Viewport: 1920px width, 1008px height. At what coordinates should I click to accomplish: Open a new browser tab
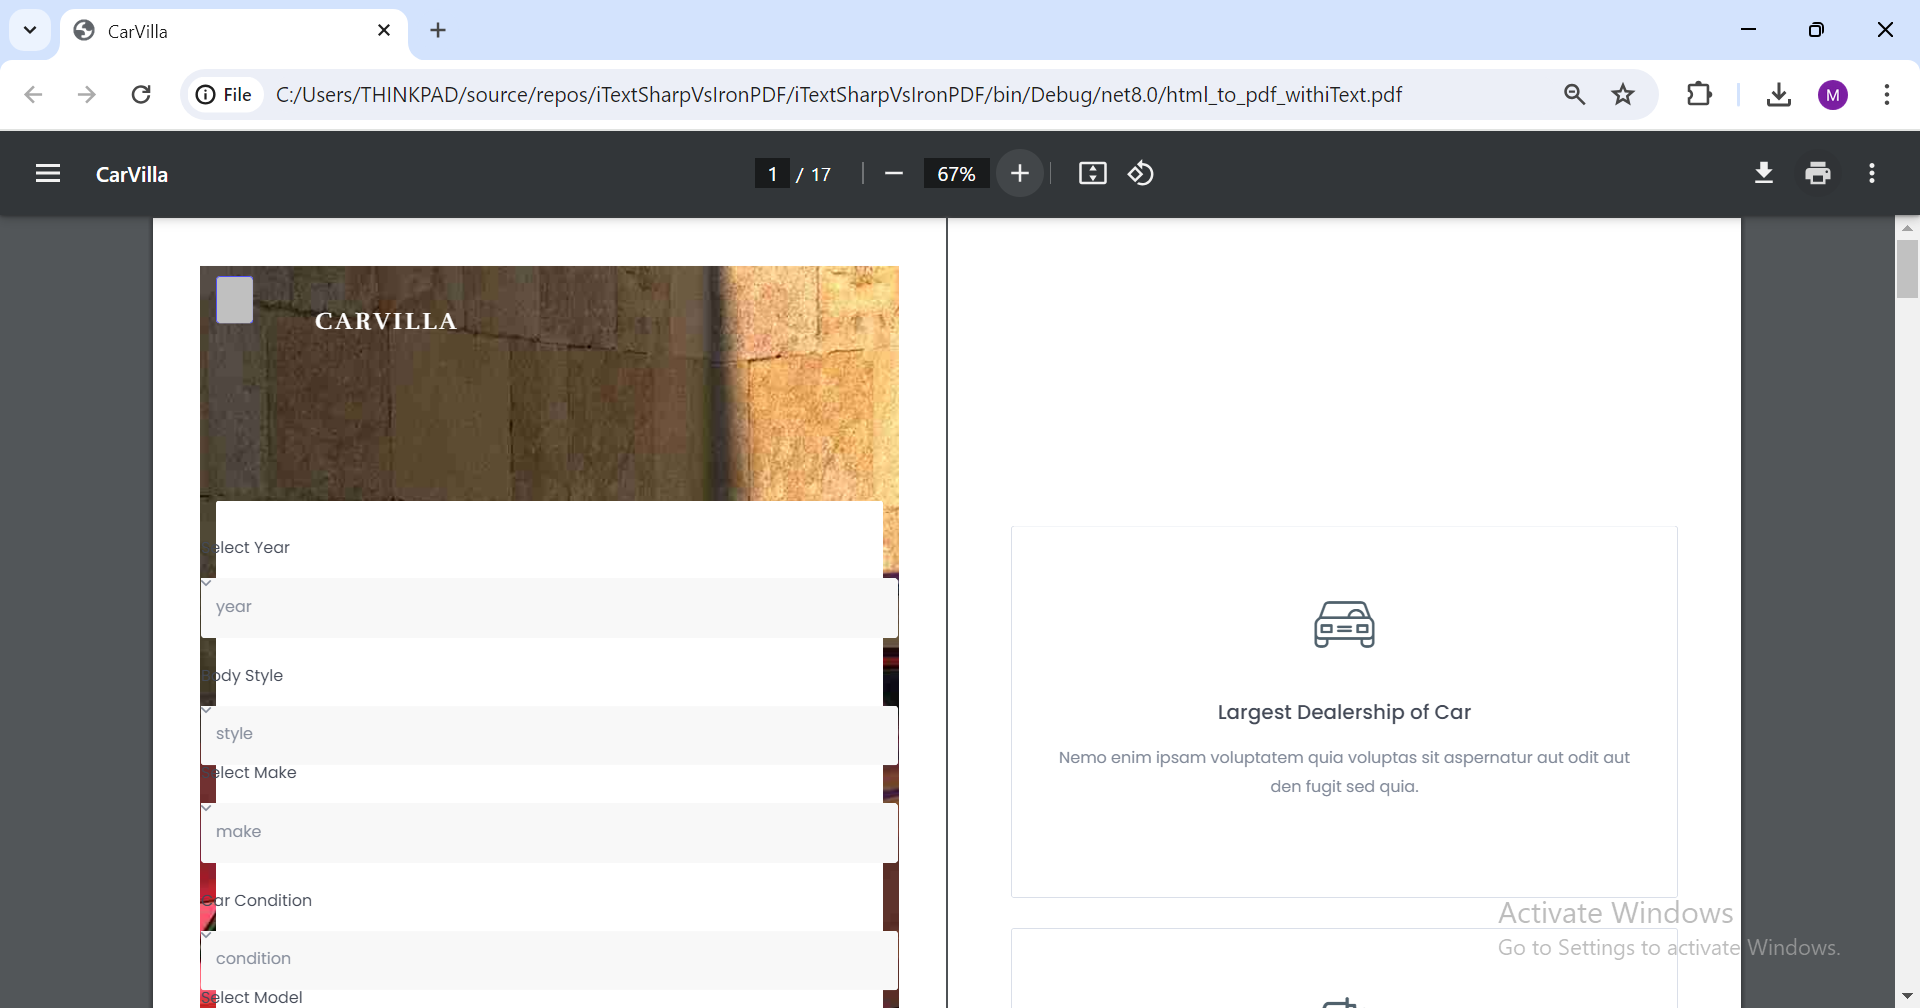point(438,30)
